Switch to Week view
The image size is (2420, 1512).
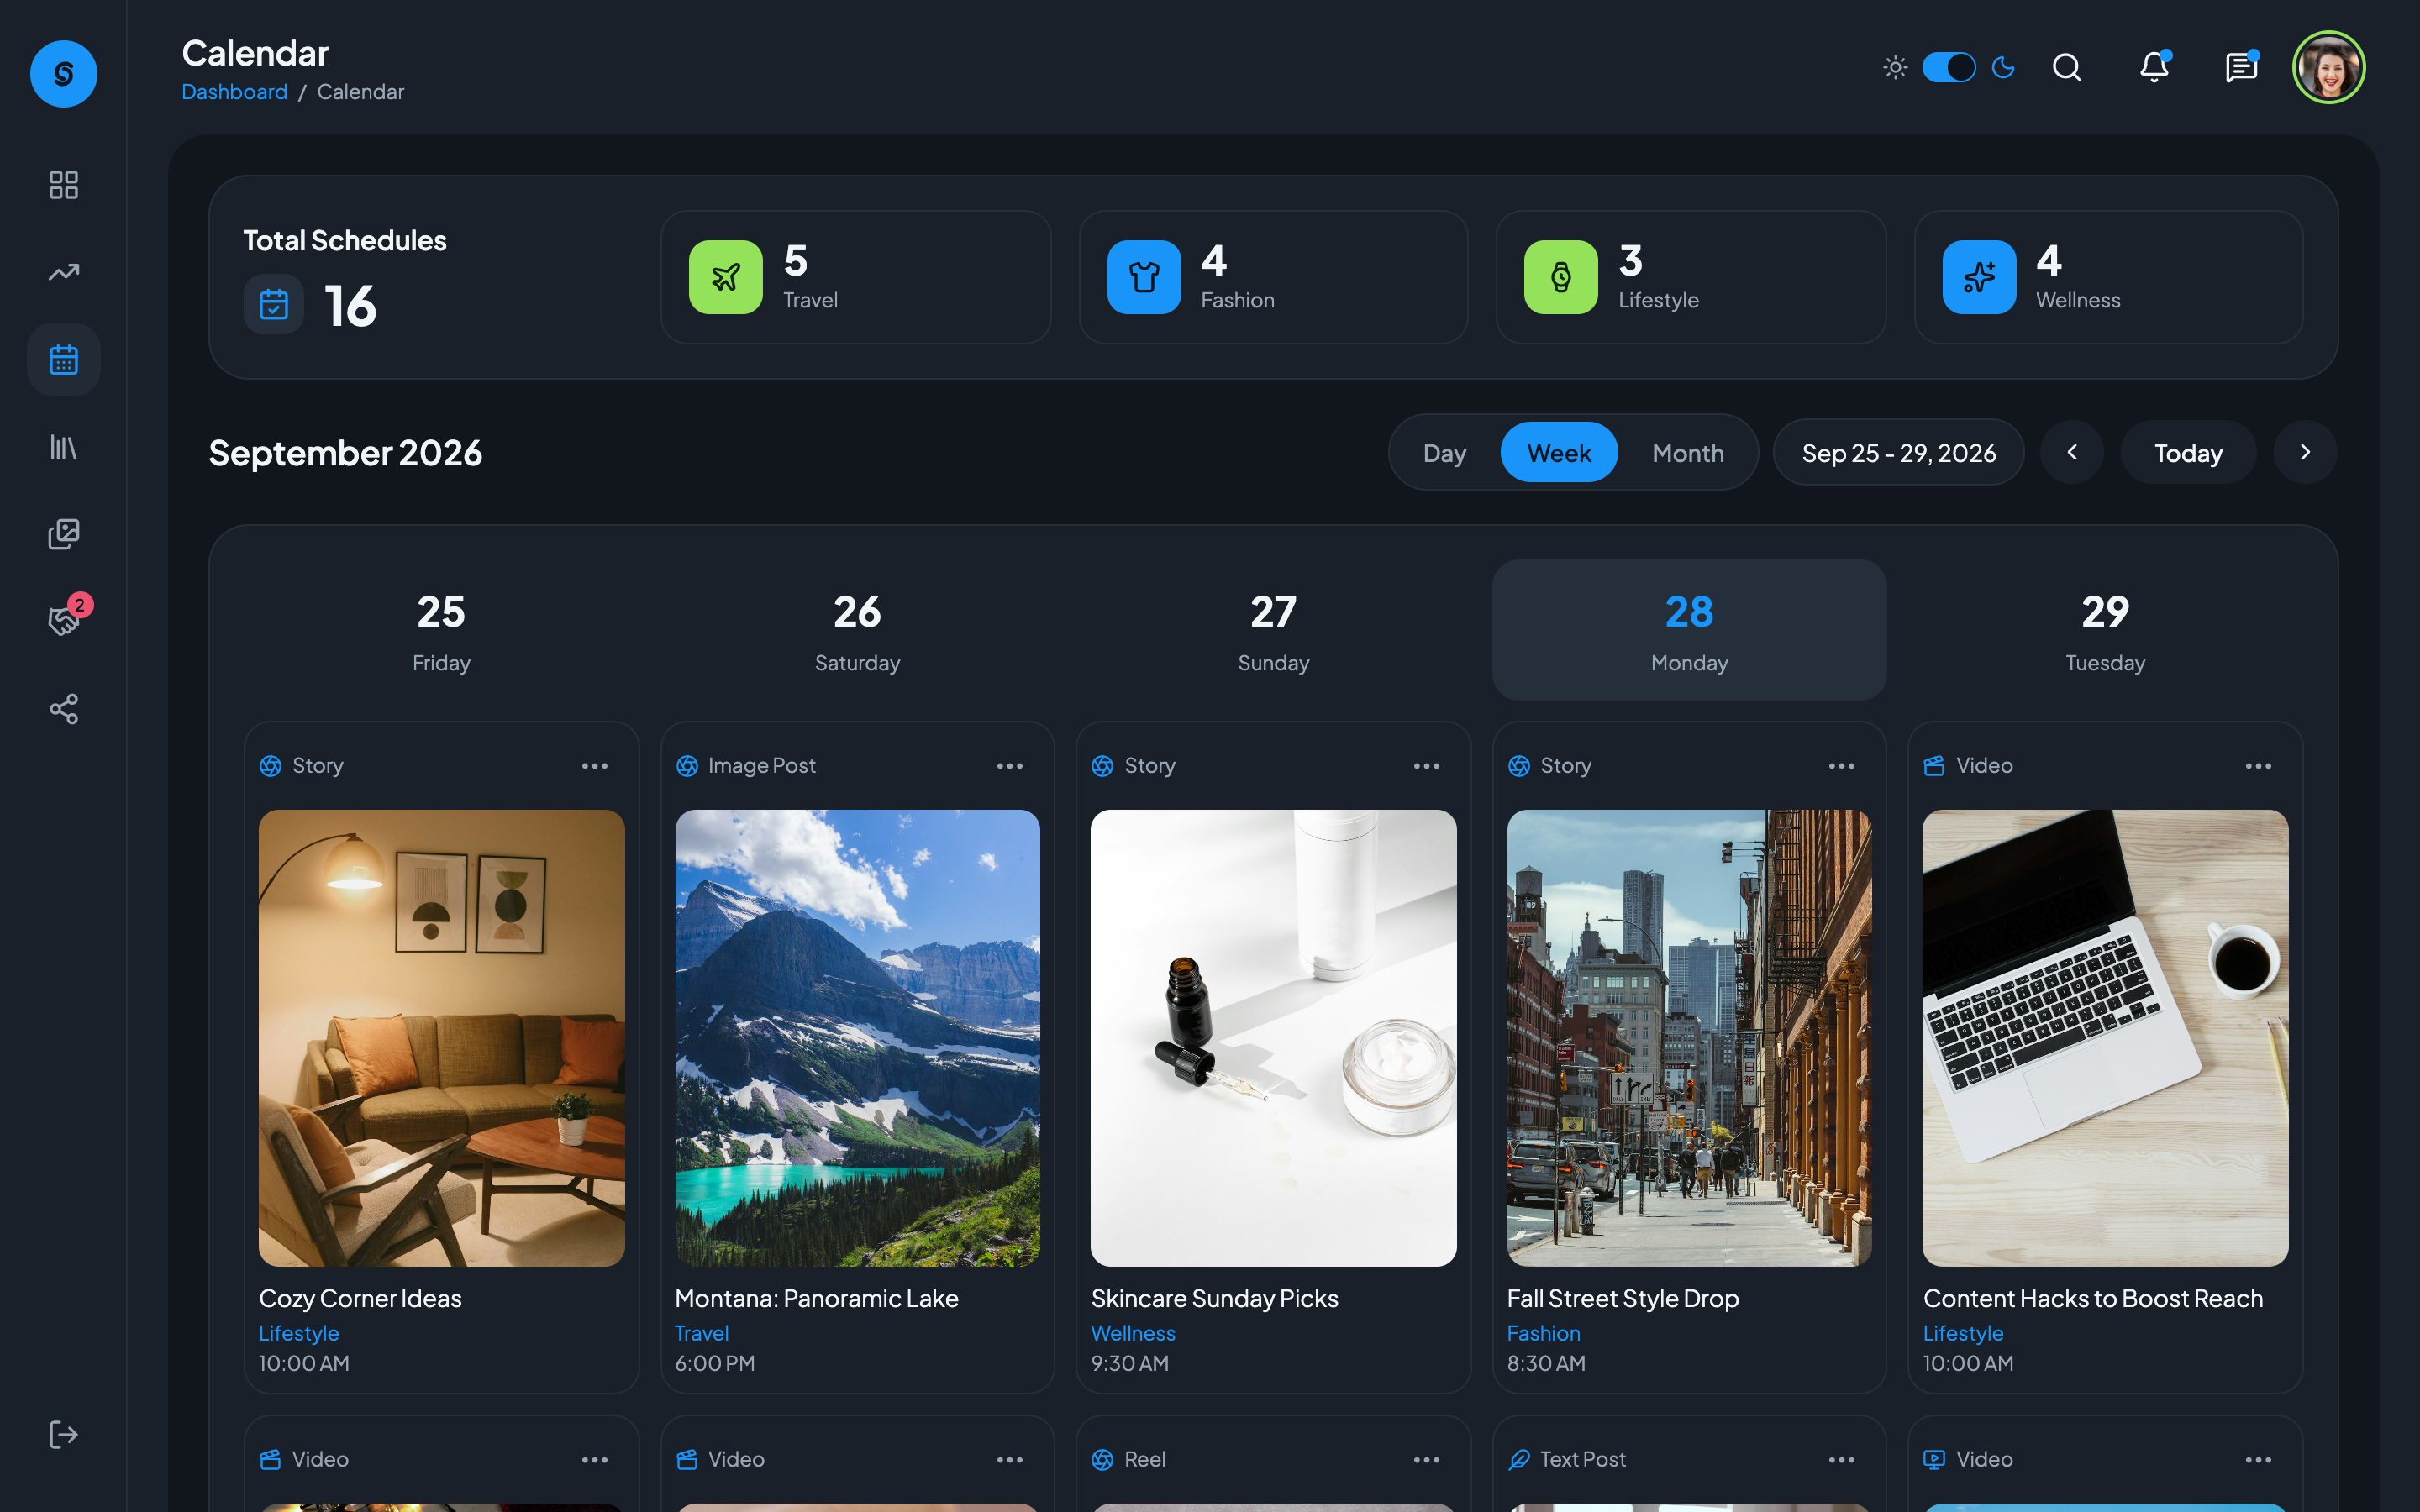click(x=1559, y=453)
